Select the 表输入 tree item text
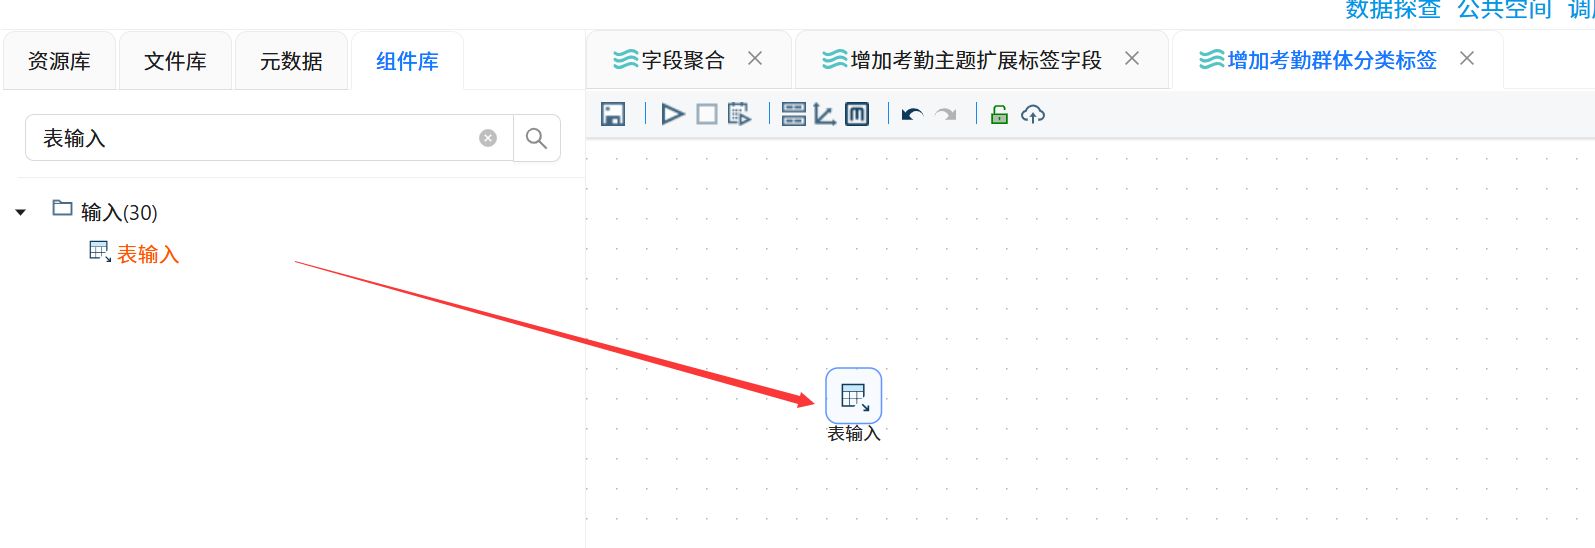 point(148,254)
